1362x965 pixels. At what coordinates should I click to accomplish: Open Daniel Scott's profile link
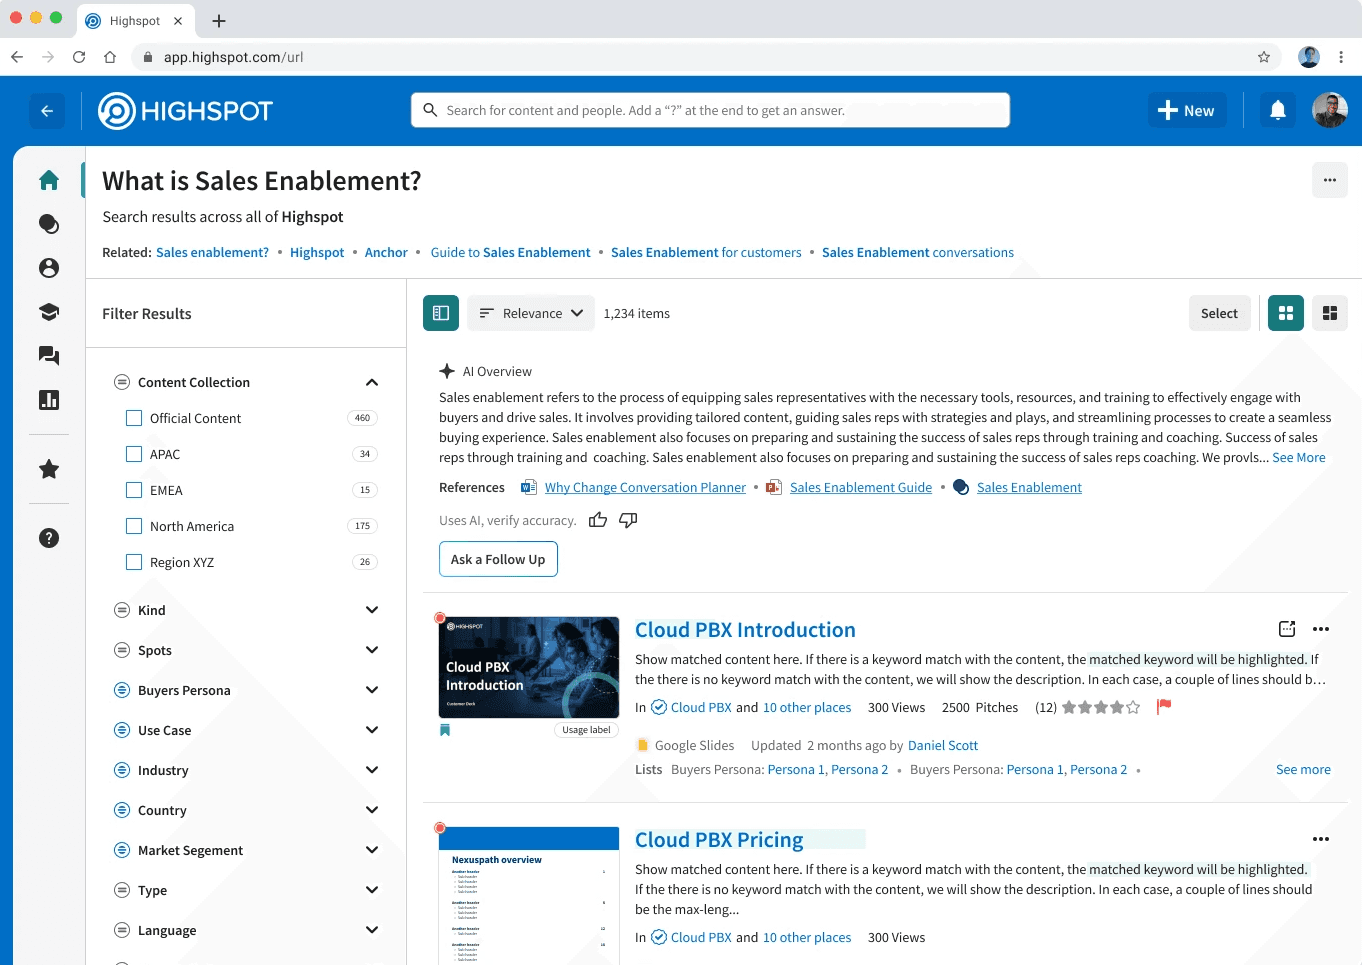click(x=943, y=746)
